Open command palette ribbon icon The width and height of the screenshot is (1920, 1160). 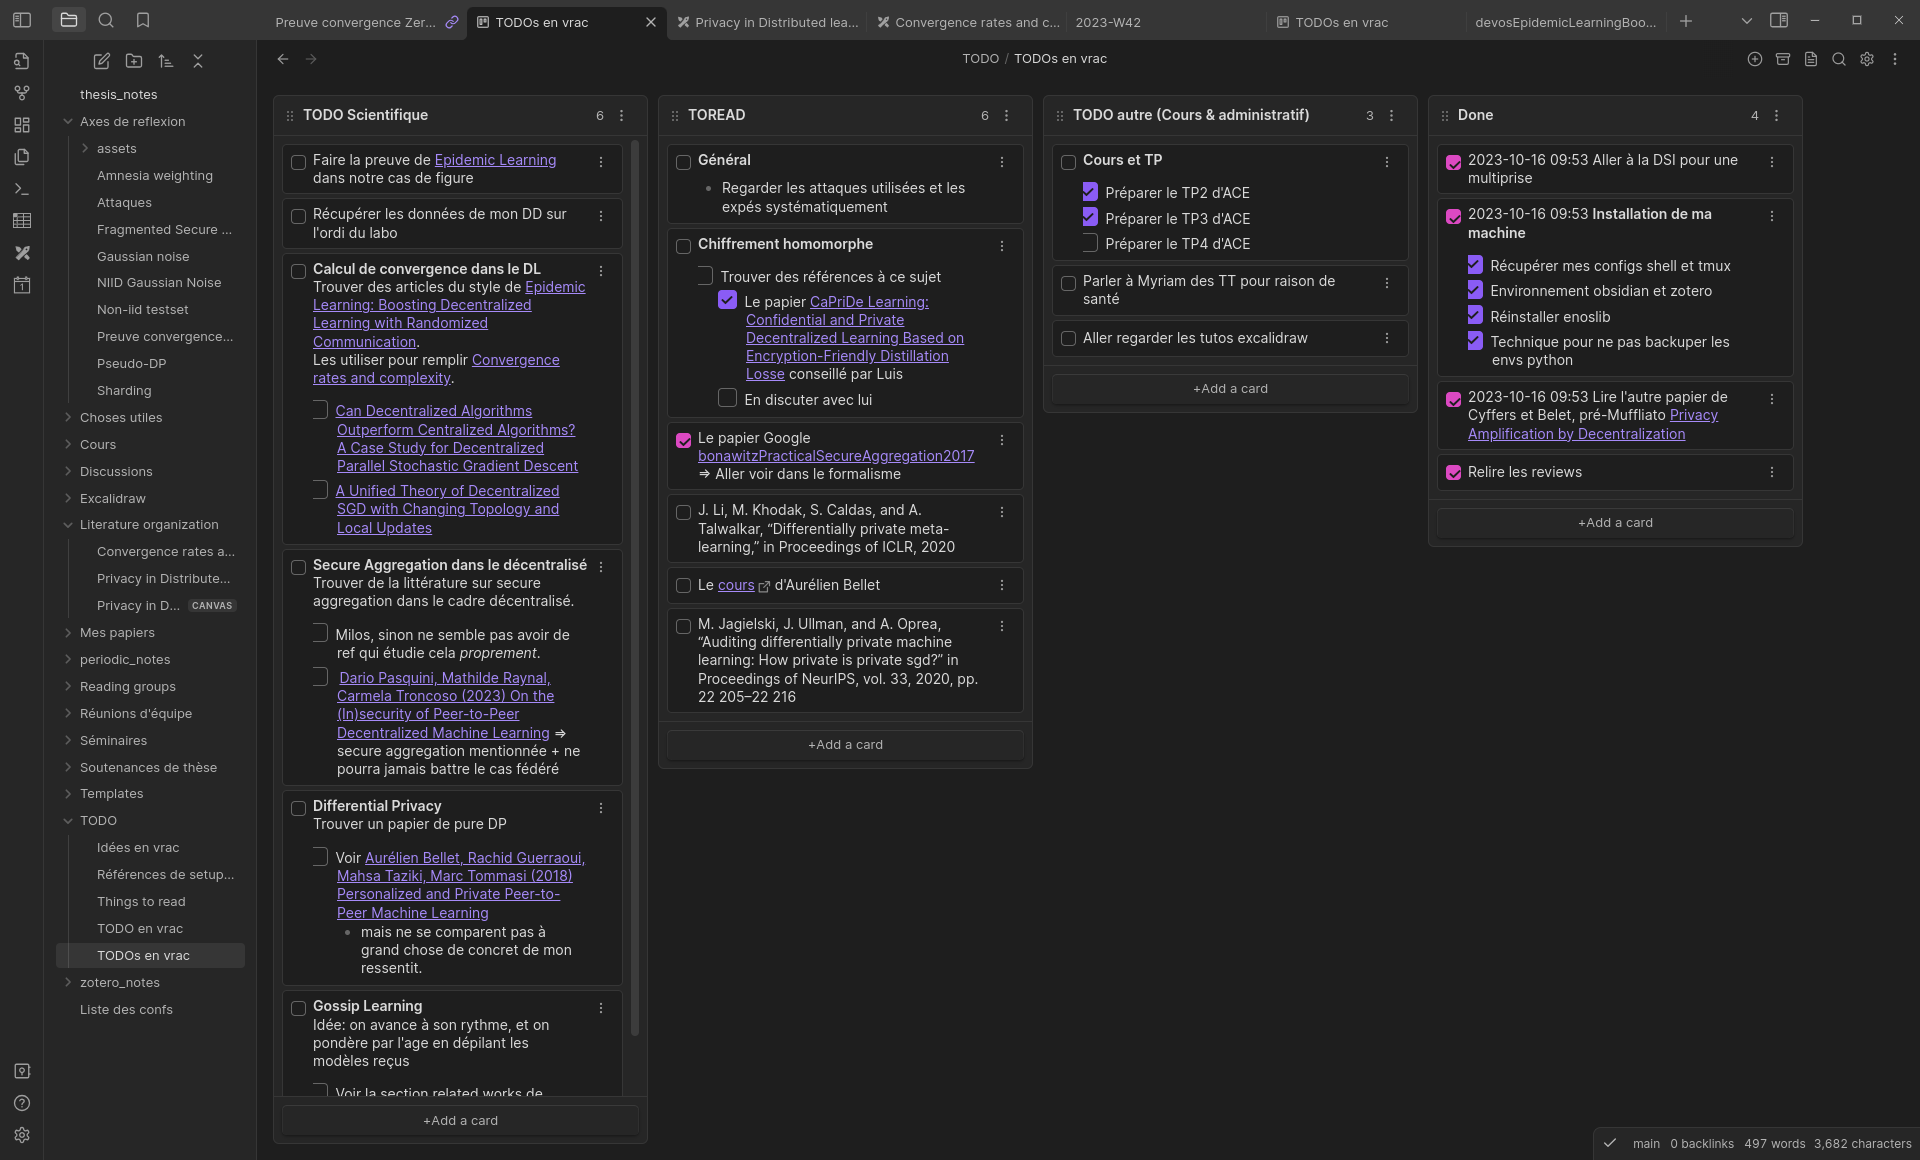pyautogui.click(x=22, y=189)
